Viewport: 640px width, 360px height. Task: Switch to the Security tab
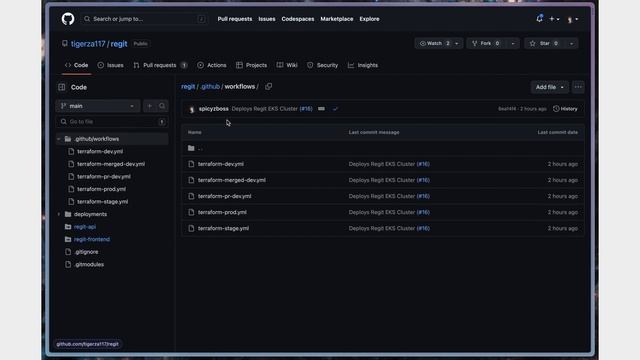click(x=322, y=65)
